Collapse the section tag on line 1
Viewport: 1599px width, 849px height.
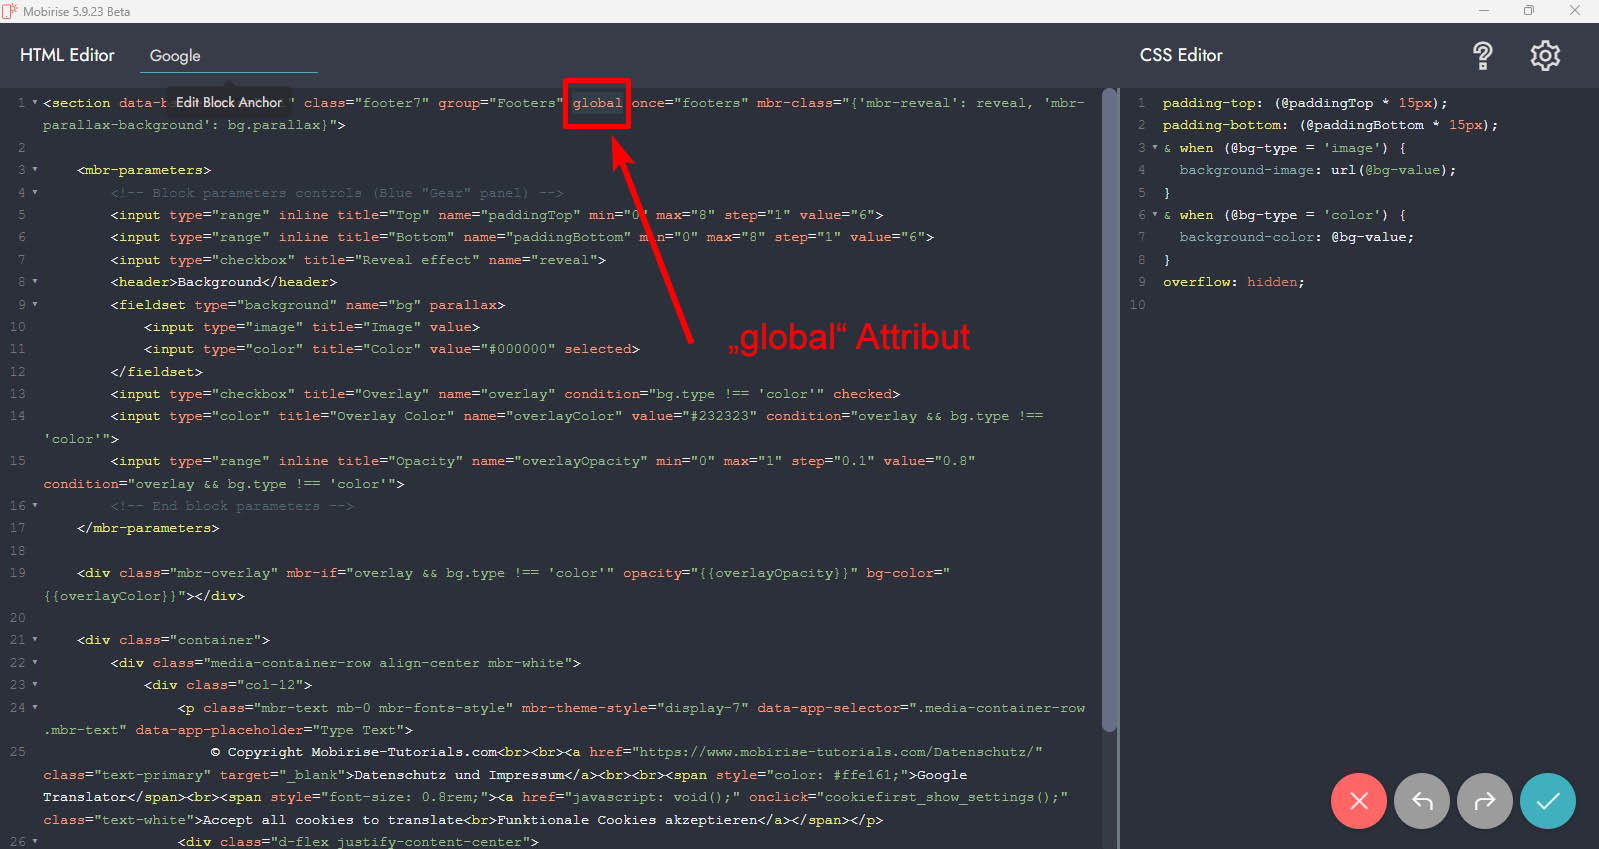click(35, 103)
